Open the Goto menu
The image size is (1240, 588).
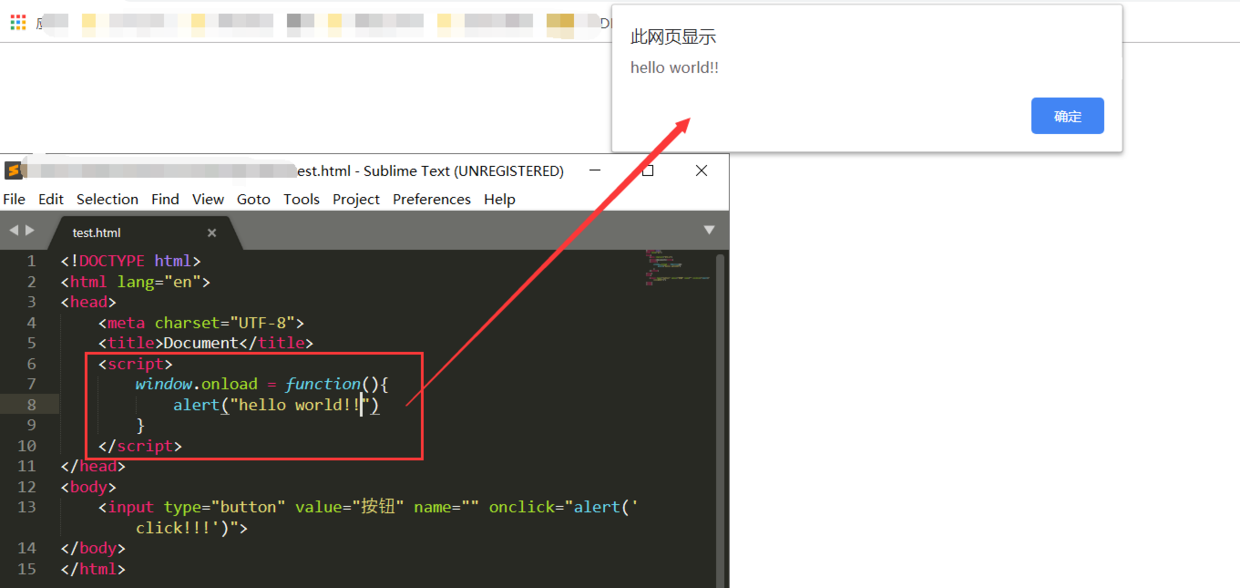coord(254,199)
